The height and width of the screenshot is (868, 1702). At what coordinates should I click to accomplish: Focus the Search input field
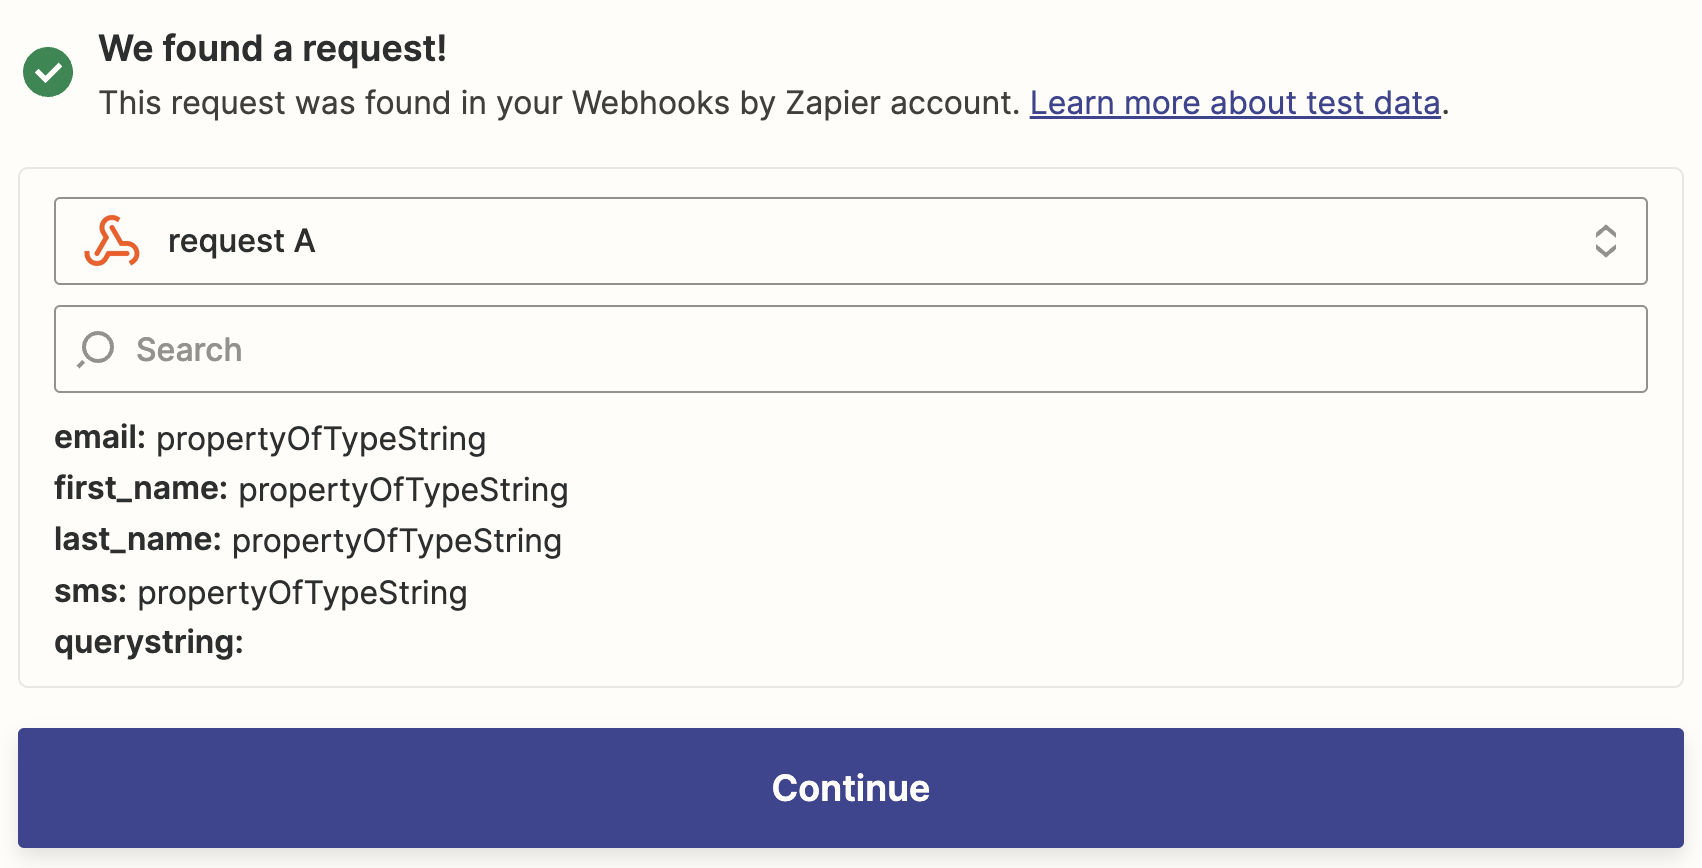click(851, 349)
